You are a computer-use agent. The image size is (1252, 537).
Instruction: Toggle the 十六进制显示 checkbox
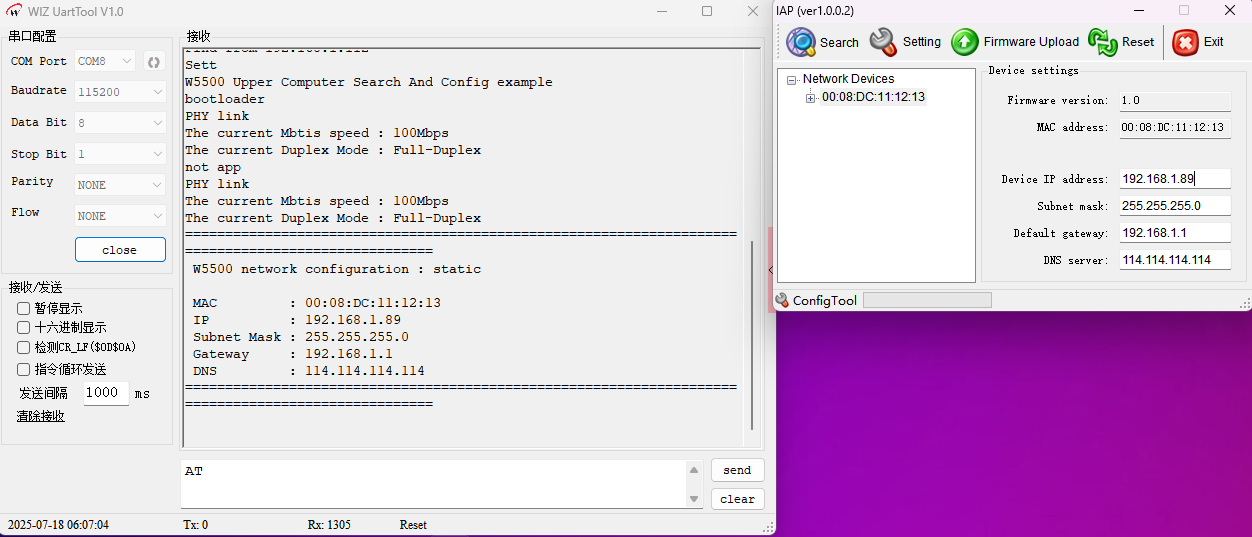pos(24,328)
